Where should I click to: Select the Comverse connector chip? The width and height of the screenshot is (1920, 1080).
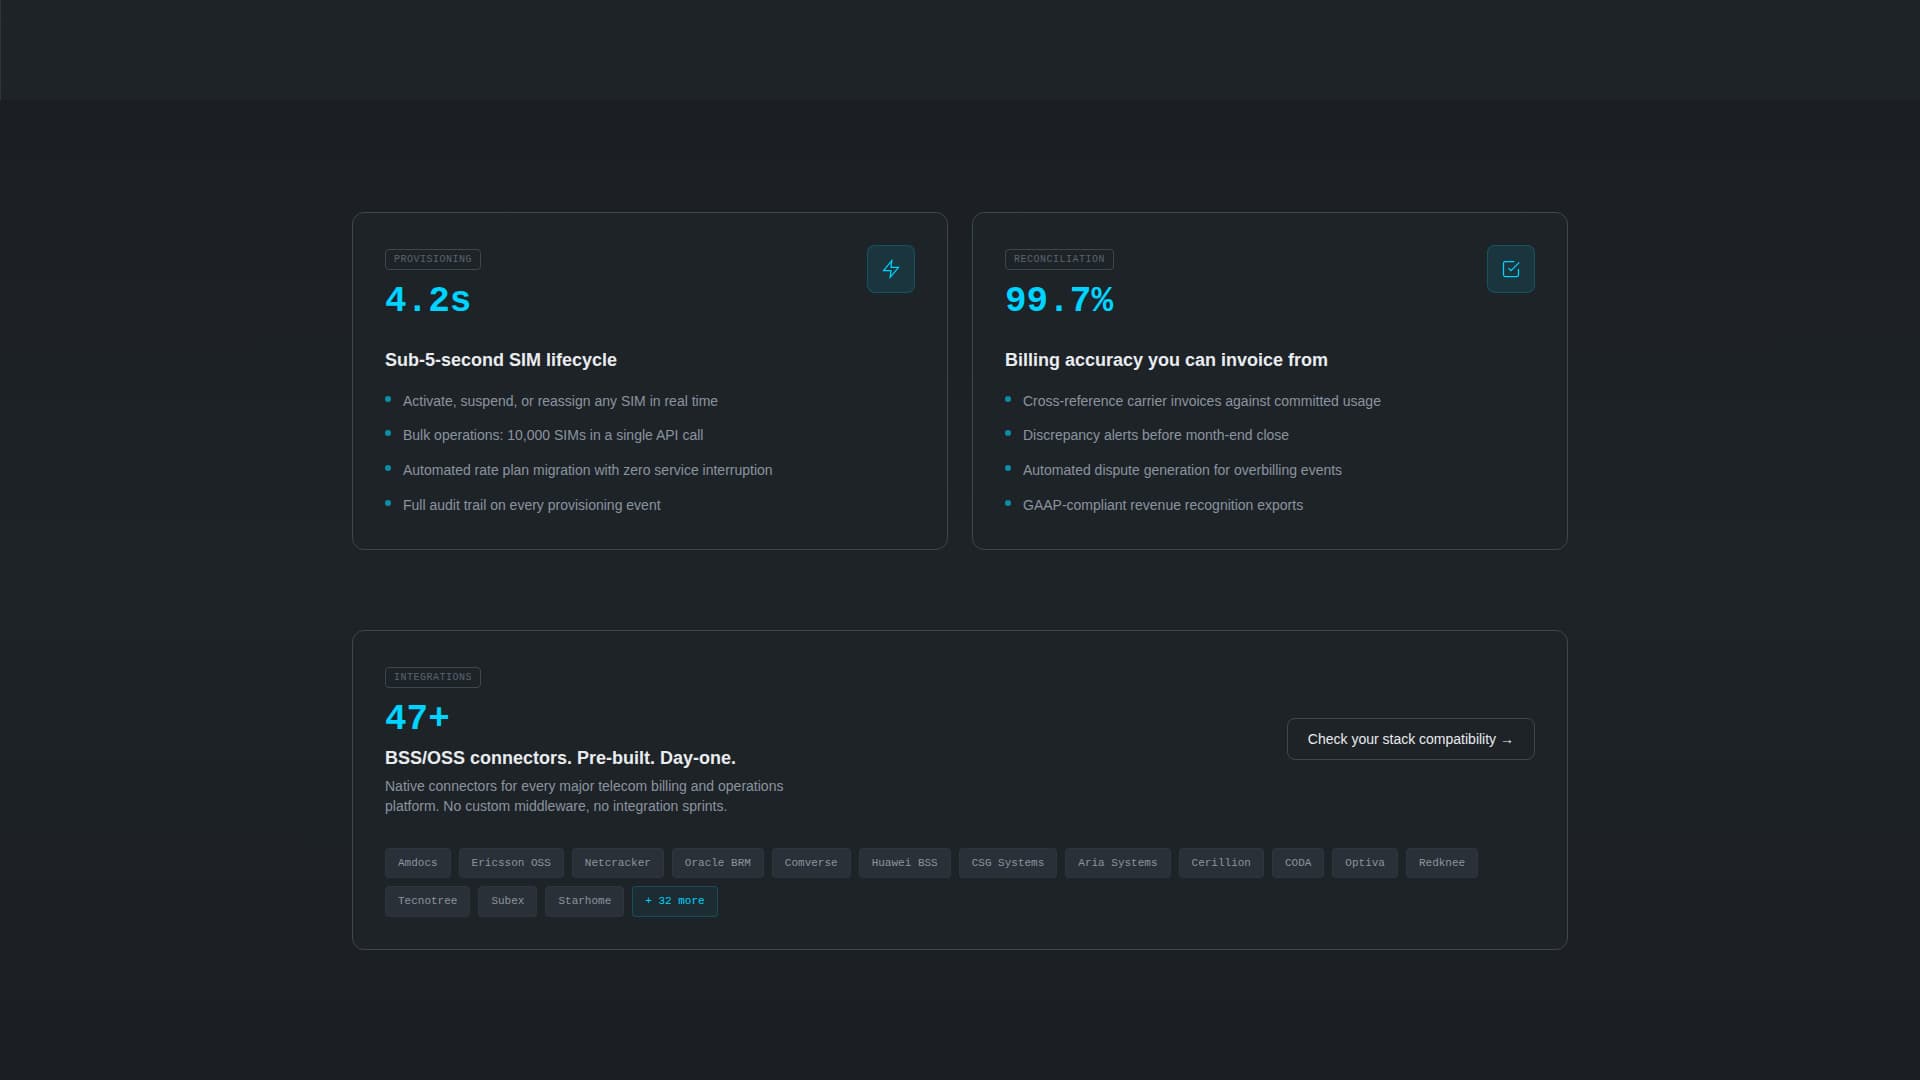point(811,863)
